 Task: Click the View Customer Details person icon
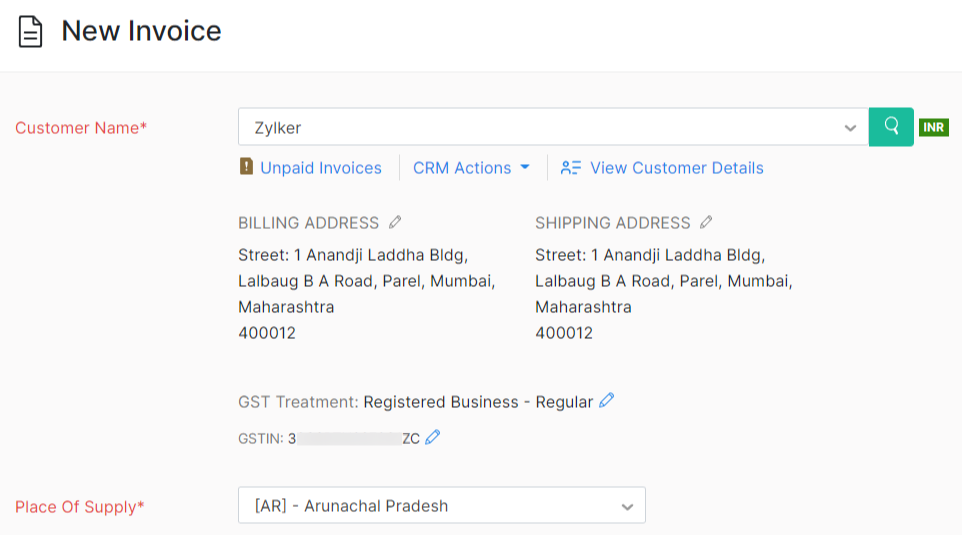tap(571, 168)
